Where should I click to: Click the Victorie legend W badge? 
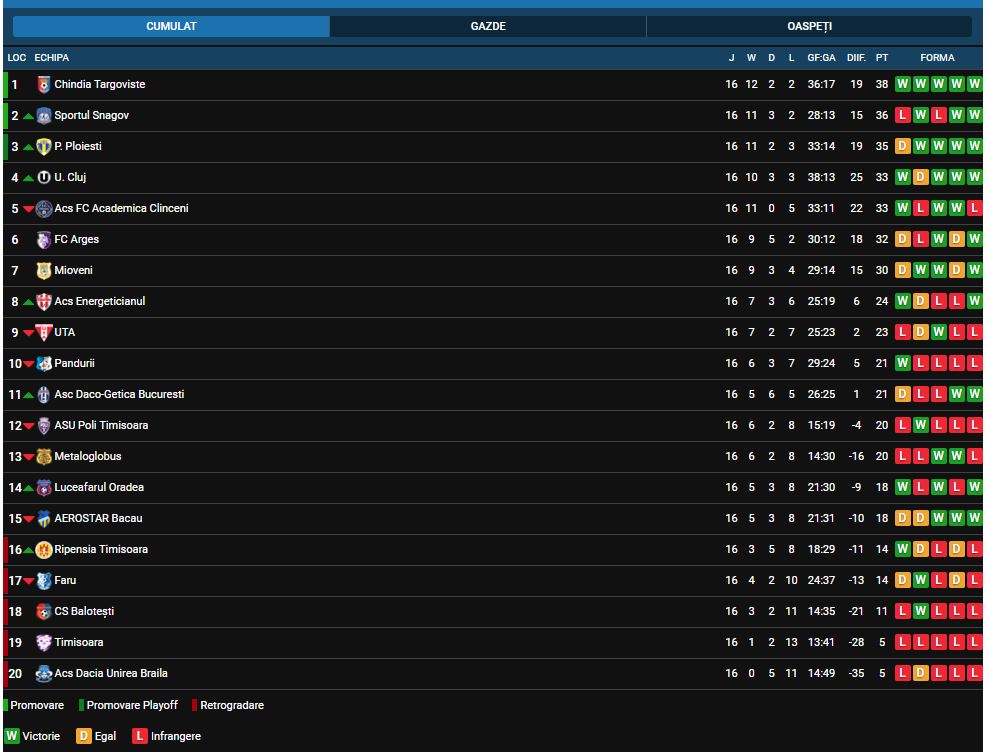tap(12, 736)
